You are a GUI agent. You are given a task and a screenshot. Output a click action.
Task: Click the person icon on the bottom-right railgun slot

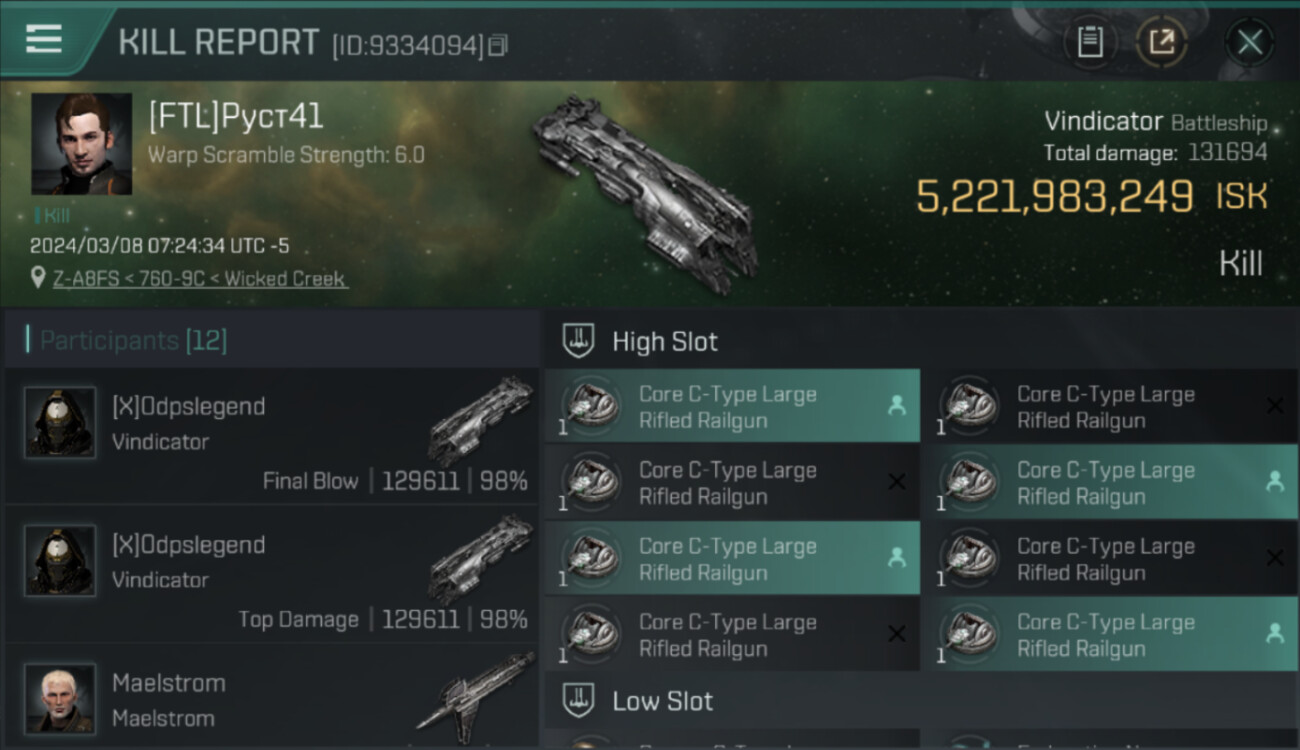pyautogui.click(x=1274, y=633)
